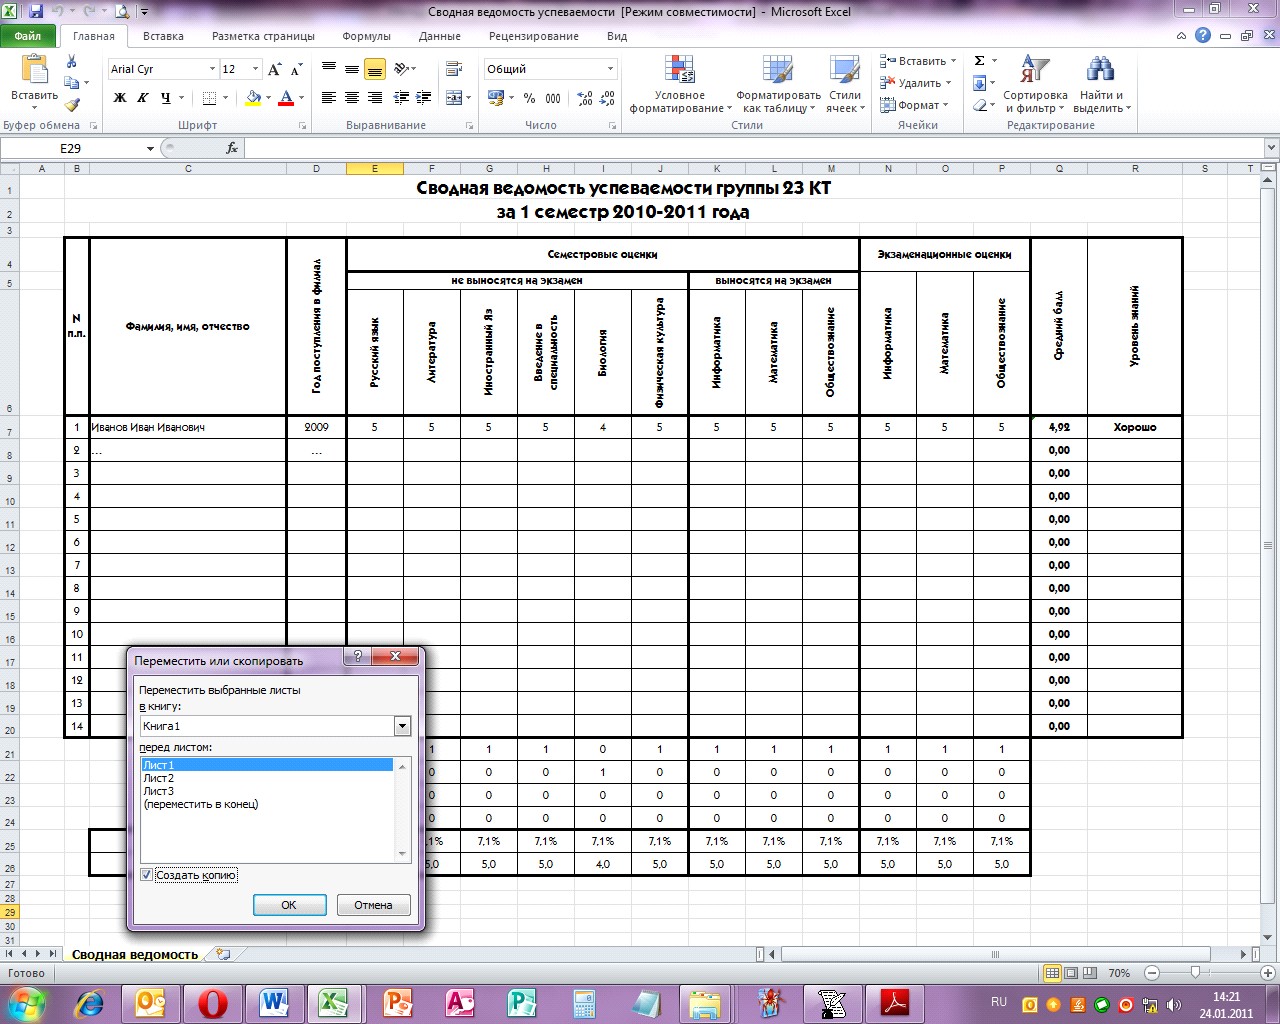Select the center align text icon
The image size is (1280, 1024).
pos(352,98)
